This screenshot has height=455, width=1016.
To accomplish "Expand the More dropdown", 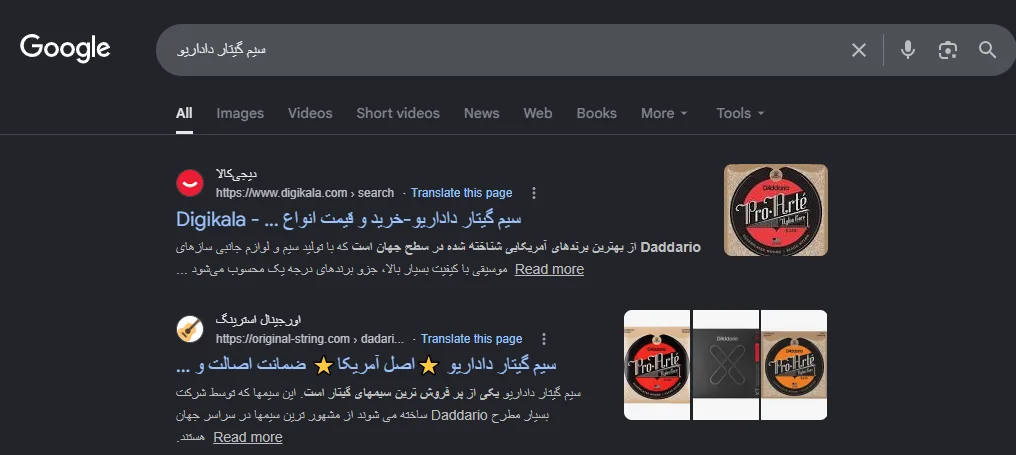I will (x=664, y=113).
